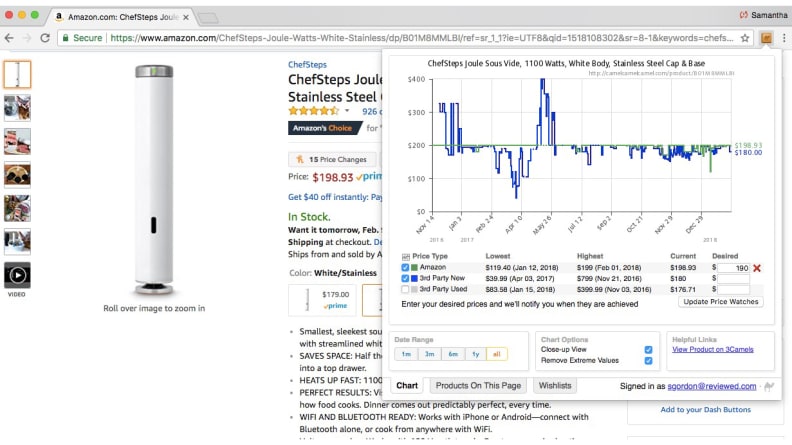This screenshot has width=792, height=445.
Task: Enable the 3rd Party Used checkbox
Action: 405,289
